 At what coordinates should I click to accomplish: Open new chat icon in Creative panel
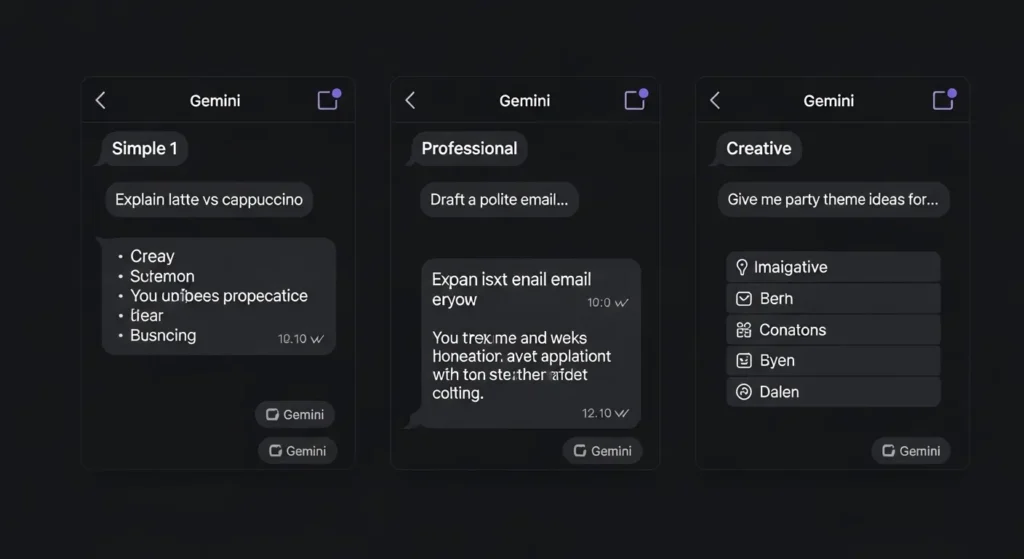point(944,99)
